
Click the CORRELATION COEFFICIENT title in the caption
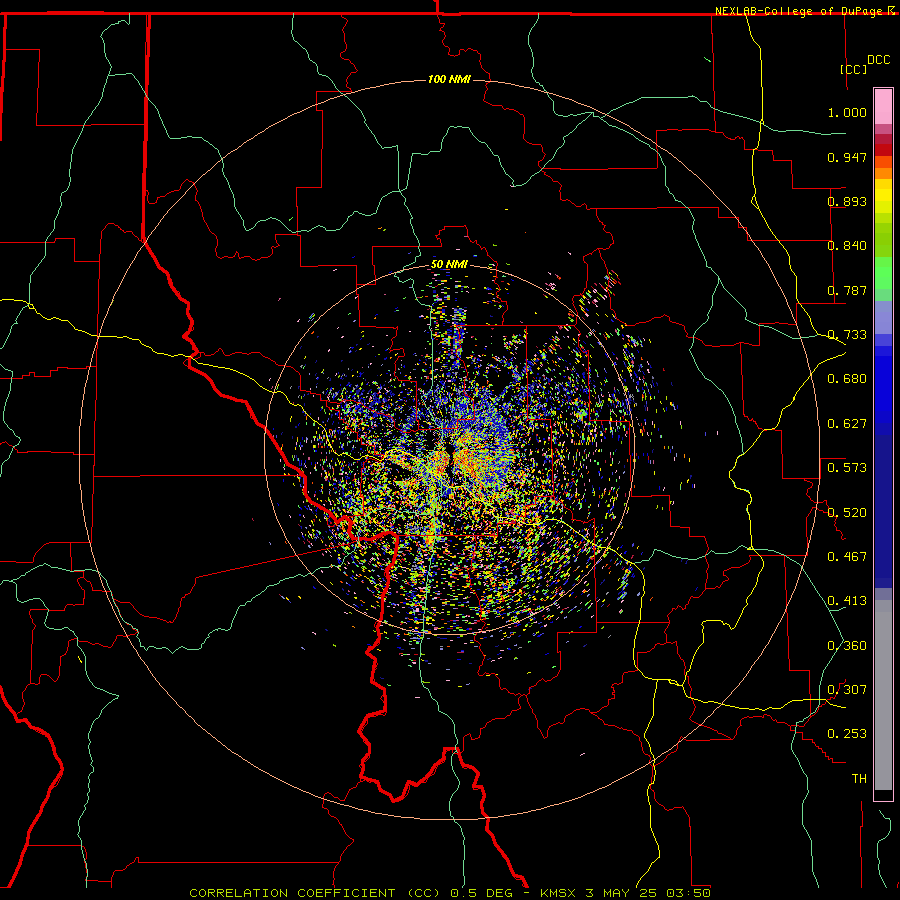coord(292,893)
